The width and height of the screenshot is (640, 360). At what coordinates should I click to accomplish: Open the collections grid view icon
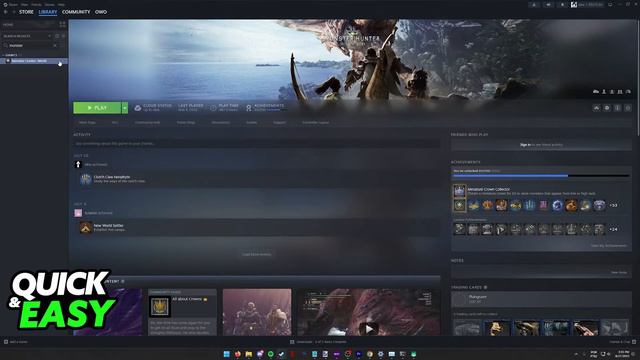pyautogui.click(x=62, y=24)
